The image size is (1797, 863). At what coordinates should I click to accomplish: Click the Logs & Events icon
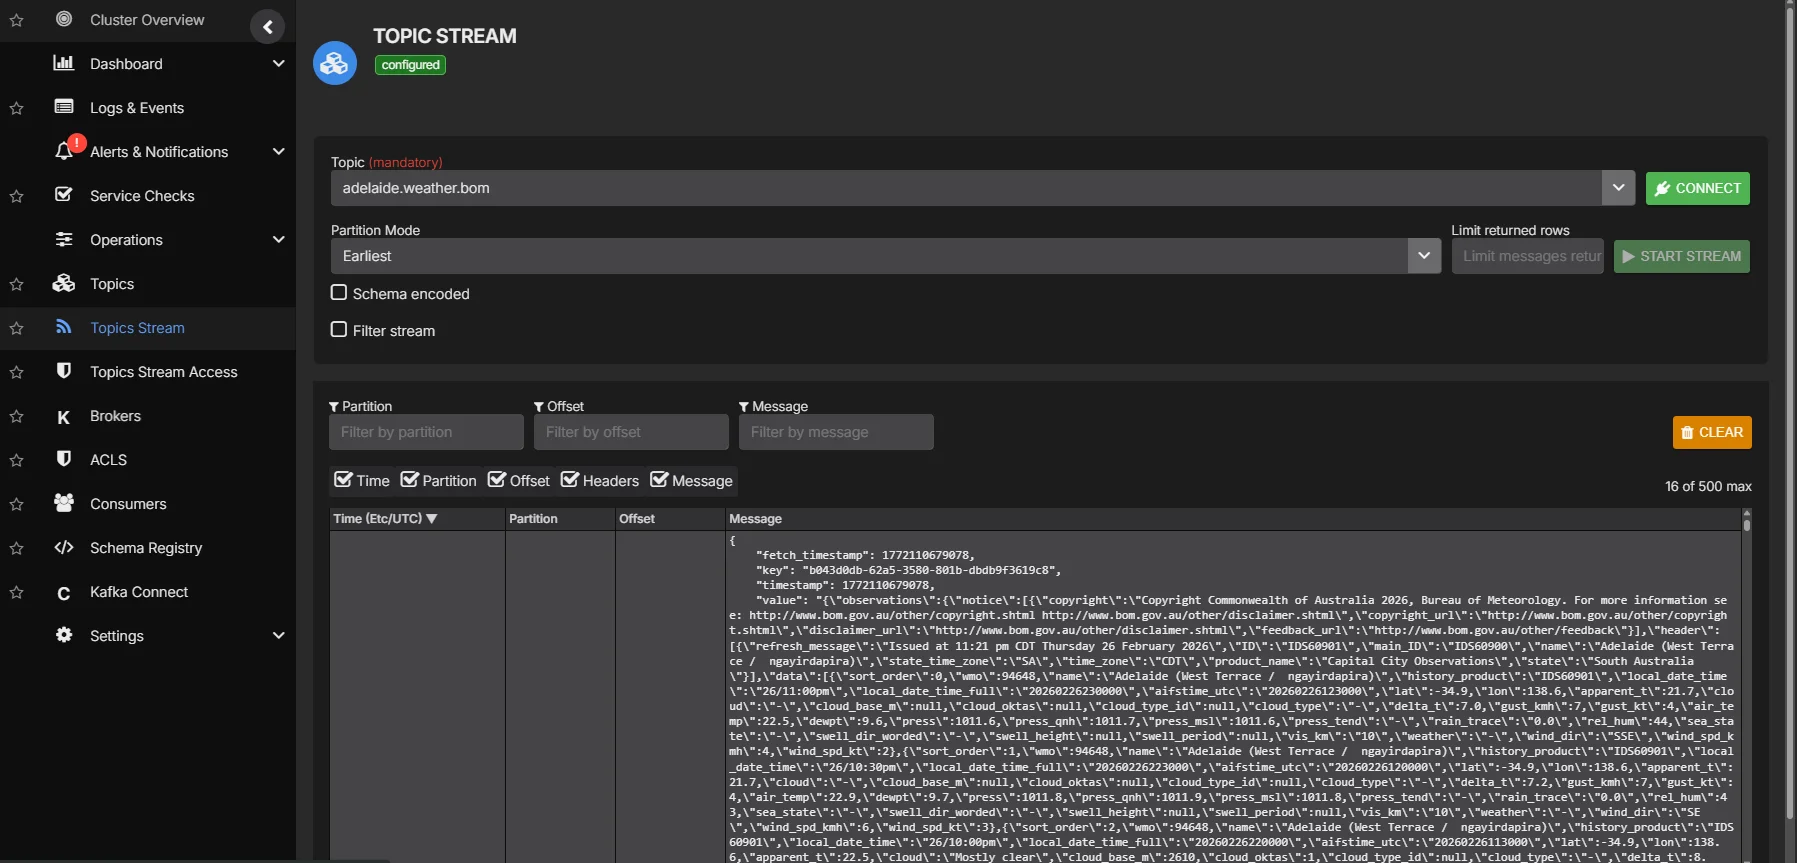pos(64,107)
